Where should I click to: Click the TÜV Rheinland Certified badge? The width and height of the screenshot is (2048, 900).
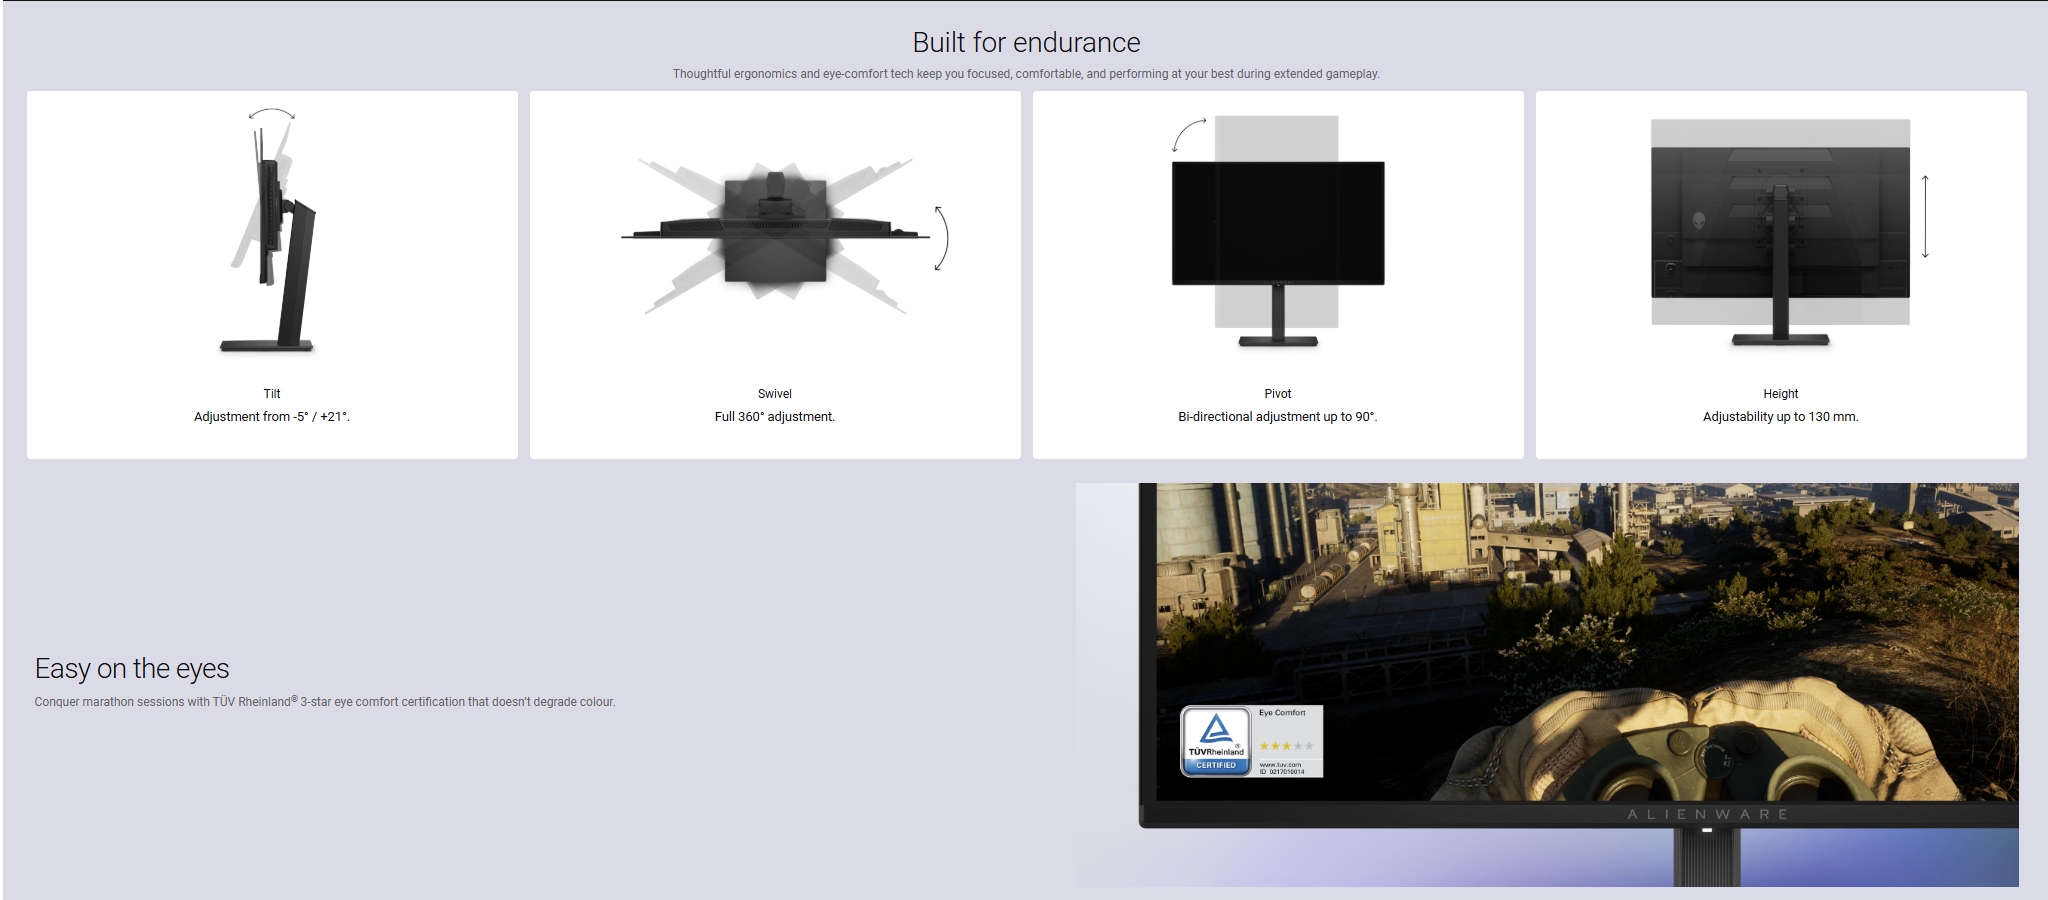click(1216, 741)
